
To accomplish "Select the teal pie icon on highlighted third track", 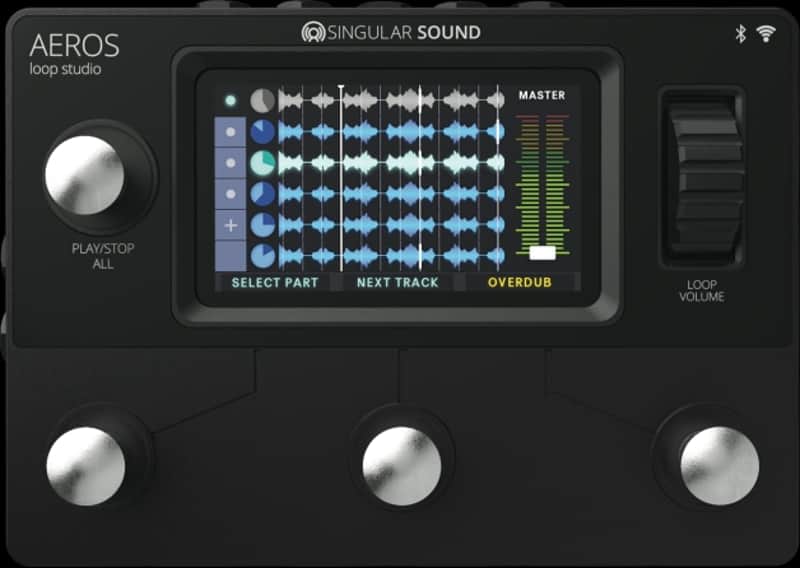I will [263, 163].
